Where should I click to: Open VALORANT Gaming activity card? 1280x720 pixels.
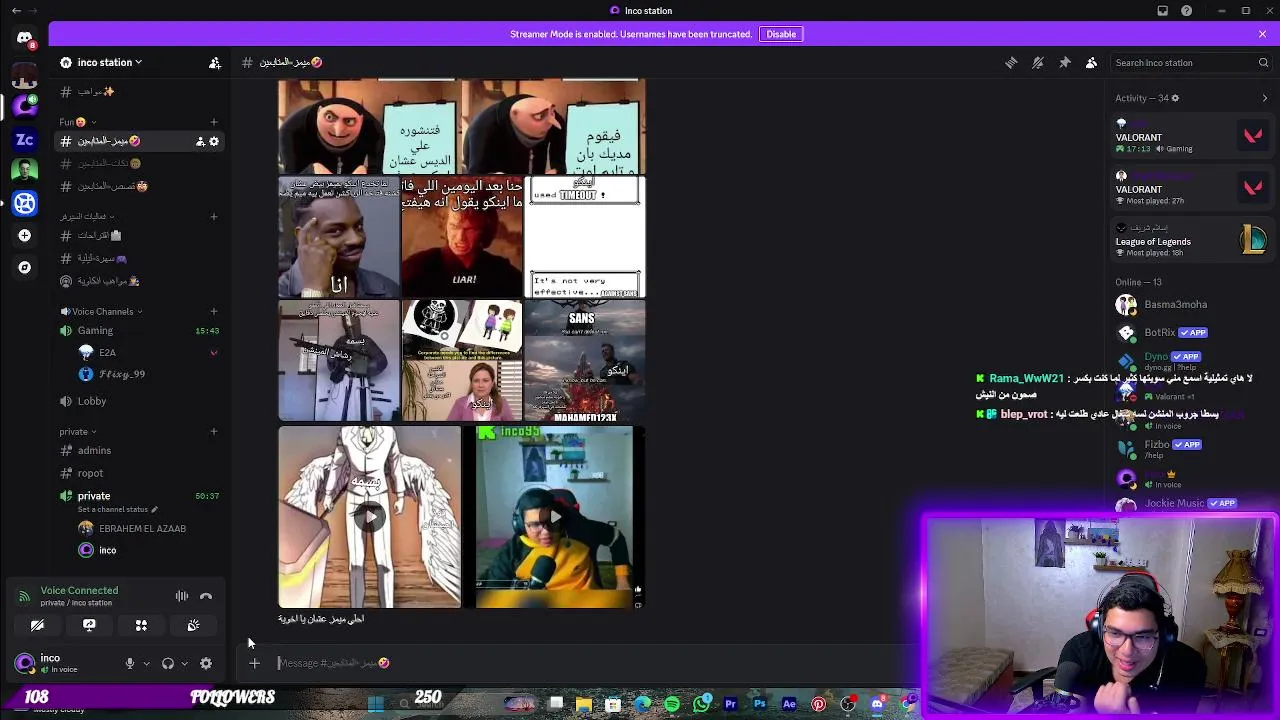[1192, 137]
